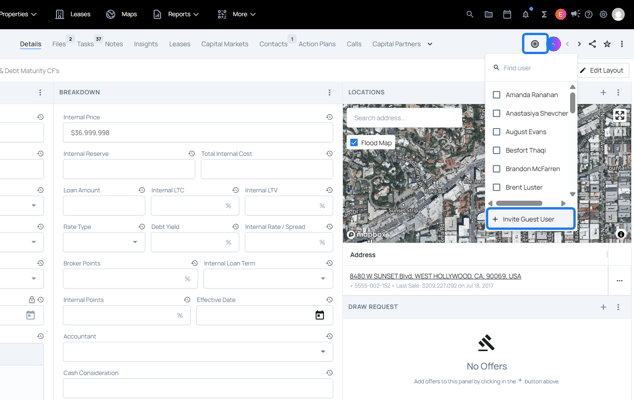Uncheck the Flood Map checkbox
Image resolution: width=634 pixels, height=400 pixels.
[x=354, y=143]
